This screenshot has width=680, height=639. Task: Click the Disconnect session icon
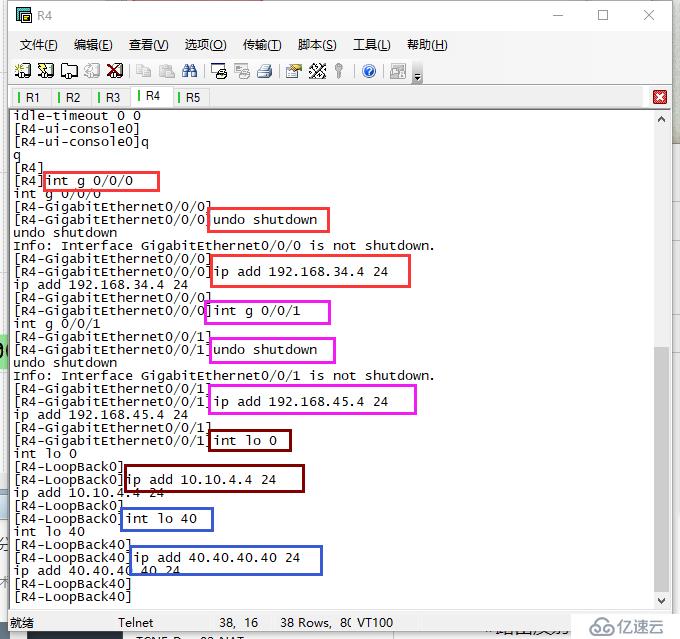(115, 71)
